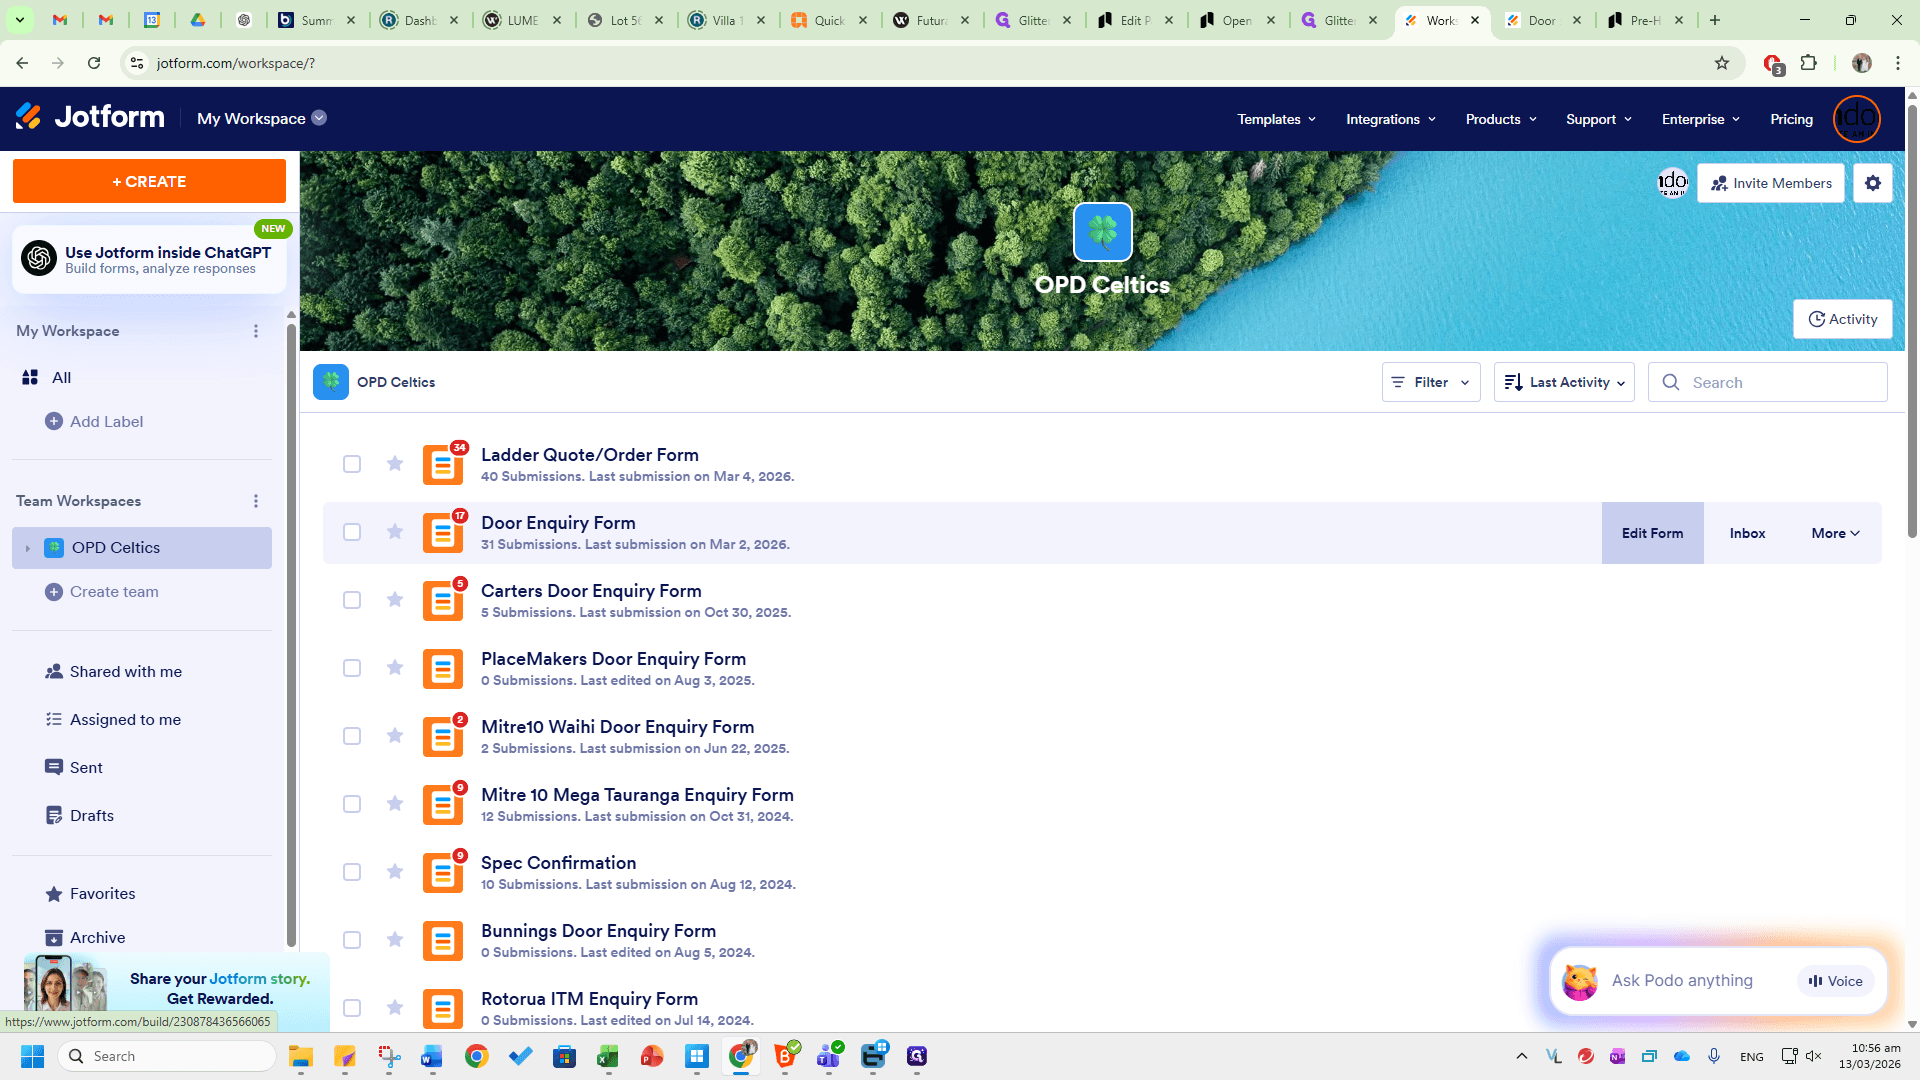Open Word from the taskbar
Screen dimensions: 1920x1080
click(432, 1056)
